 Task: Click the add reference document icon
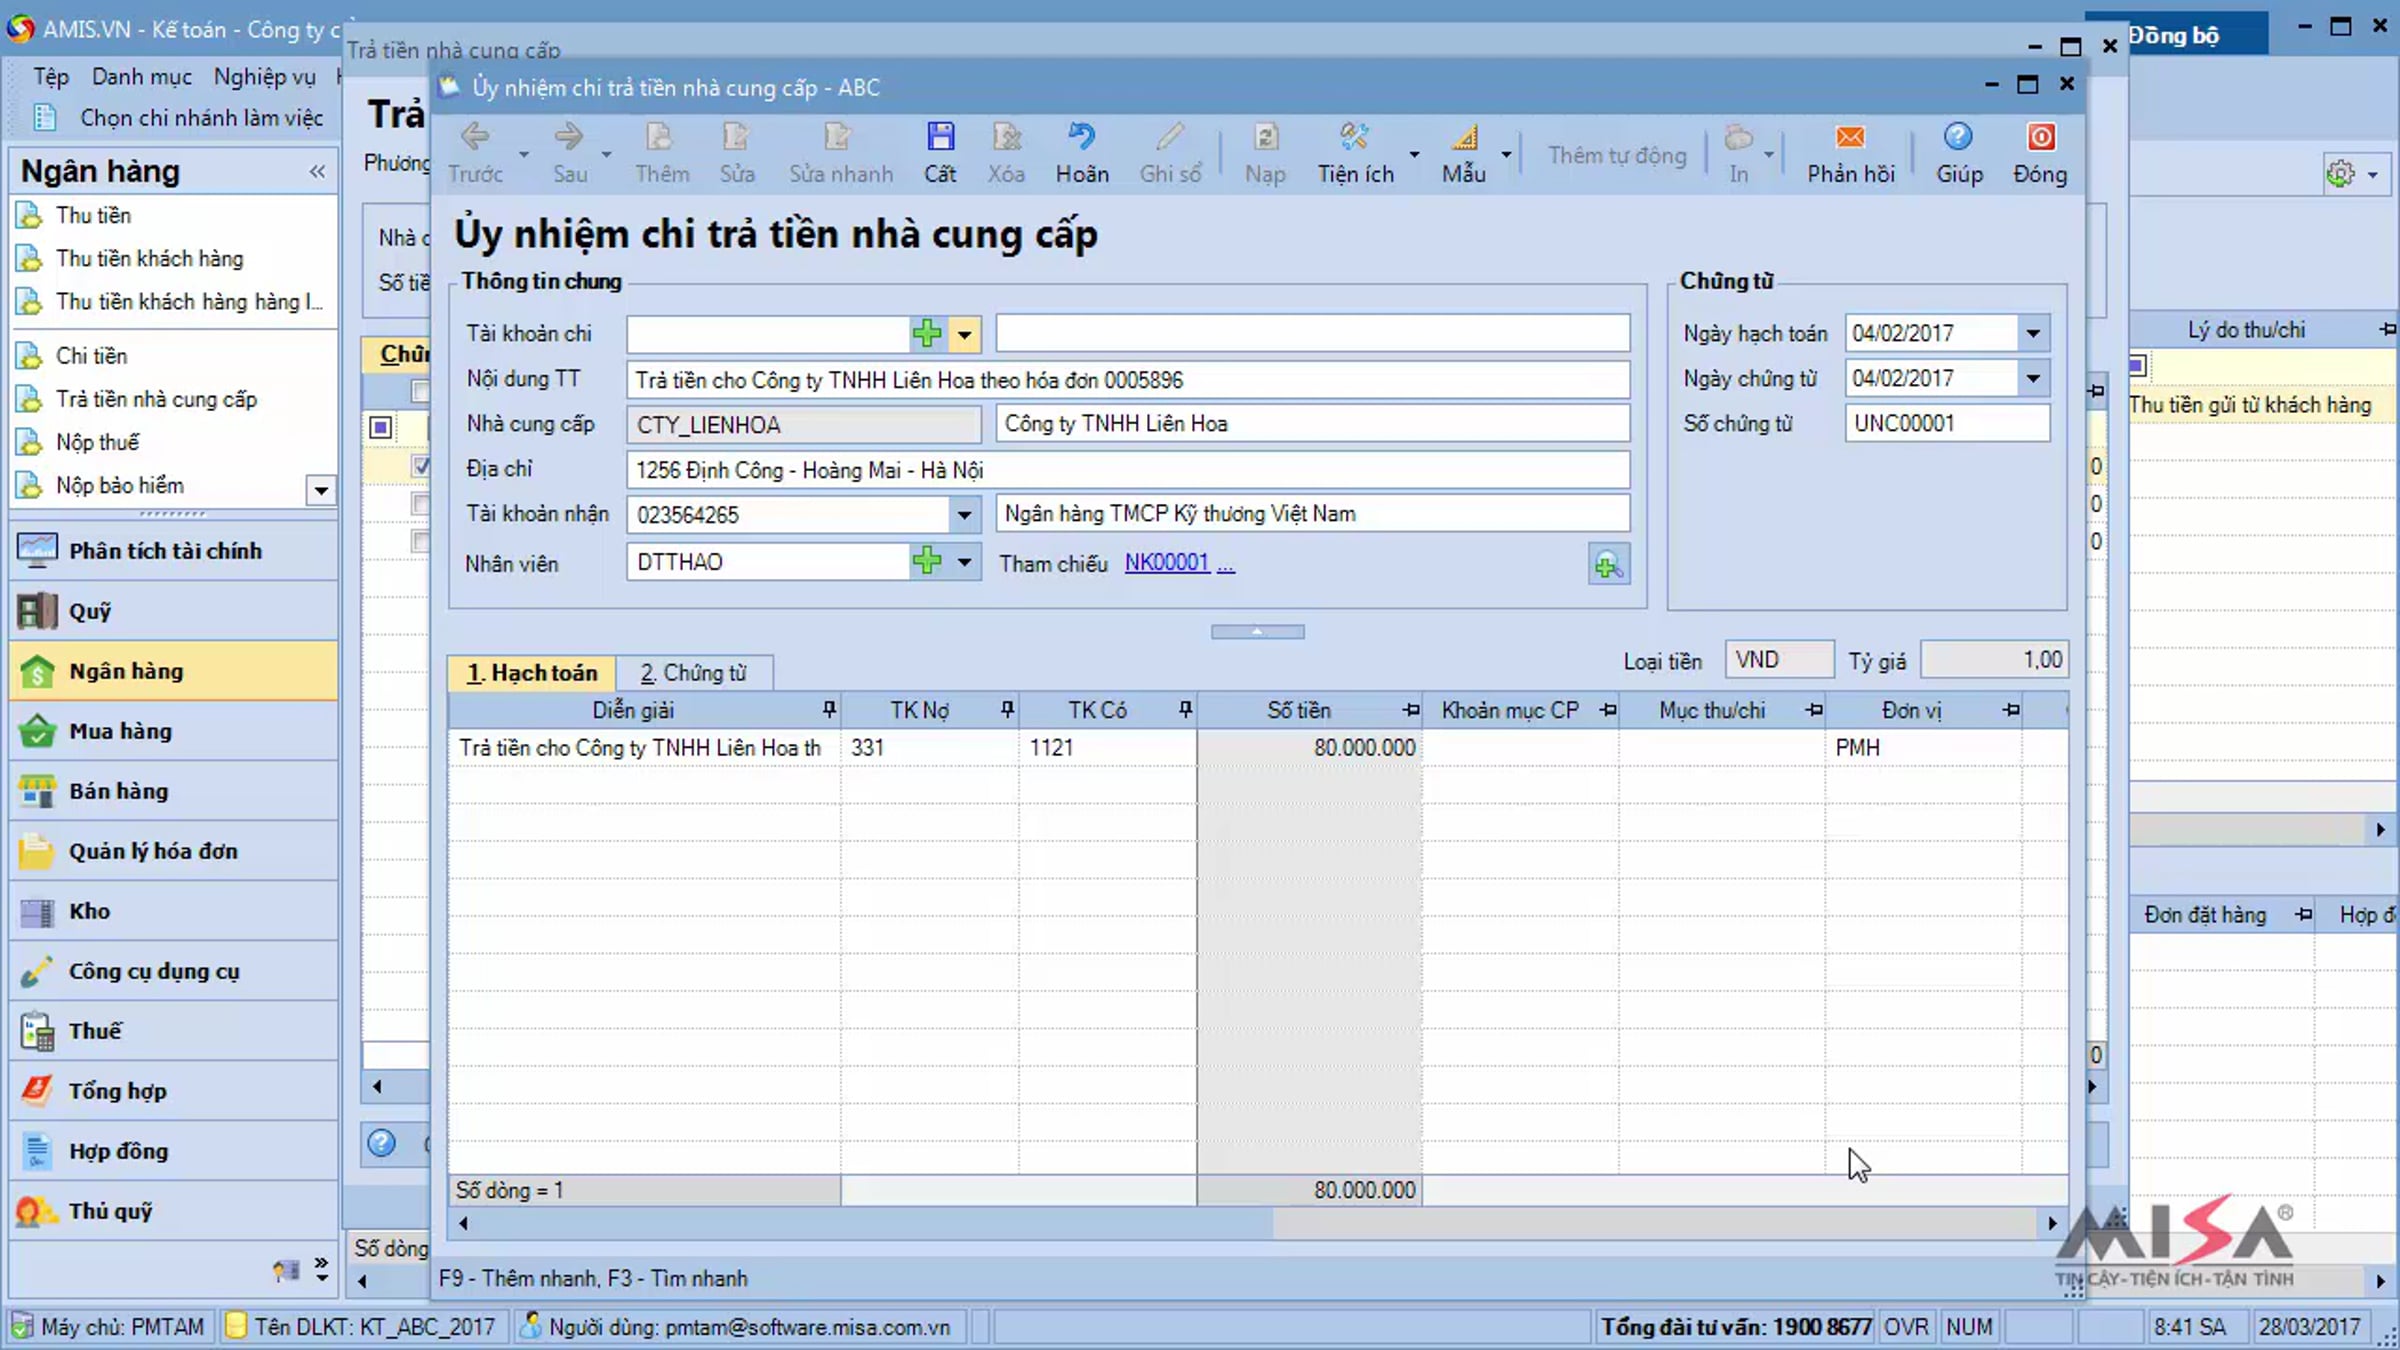coord(1608,565)
